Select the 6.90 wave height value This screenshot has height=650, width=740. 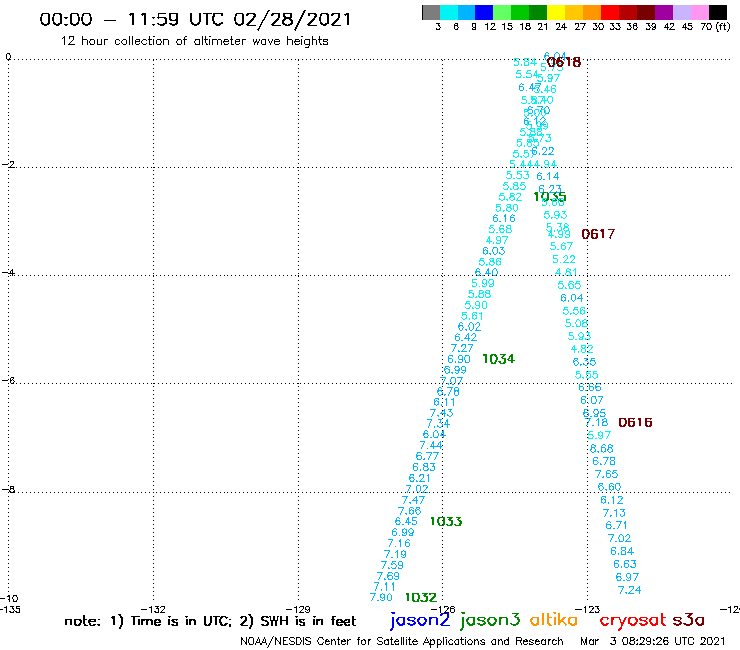(x=459, y=359)
